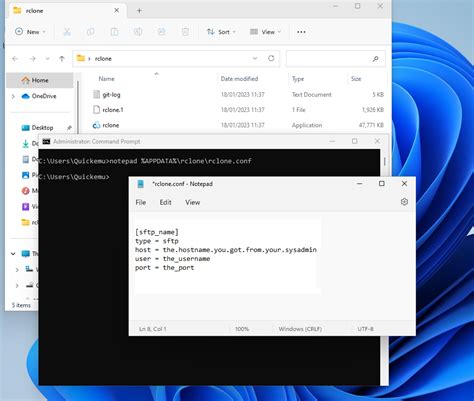Click the Command Prompt title bar icon
Image resolution: width=474 pixels, height=401 pixels.
[47, 142]
